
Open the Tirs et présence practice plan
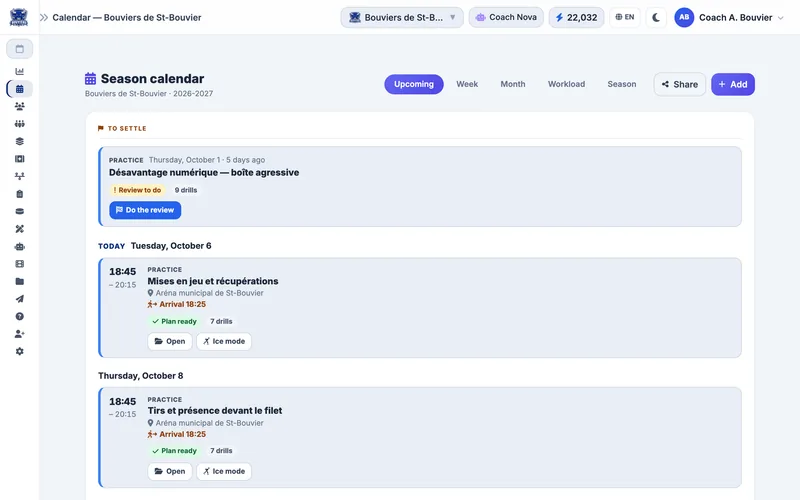(169, 471)
